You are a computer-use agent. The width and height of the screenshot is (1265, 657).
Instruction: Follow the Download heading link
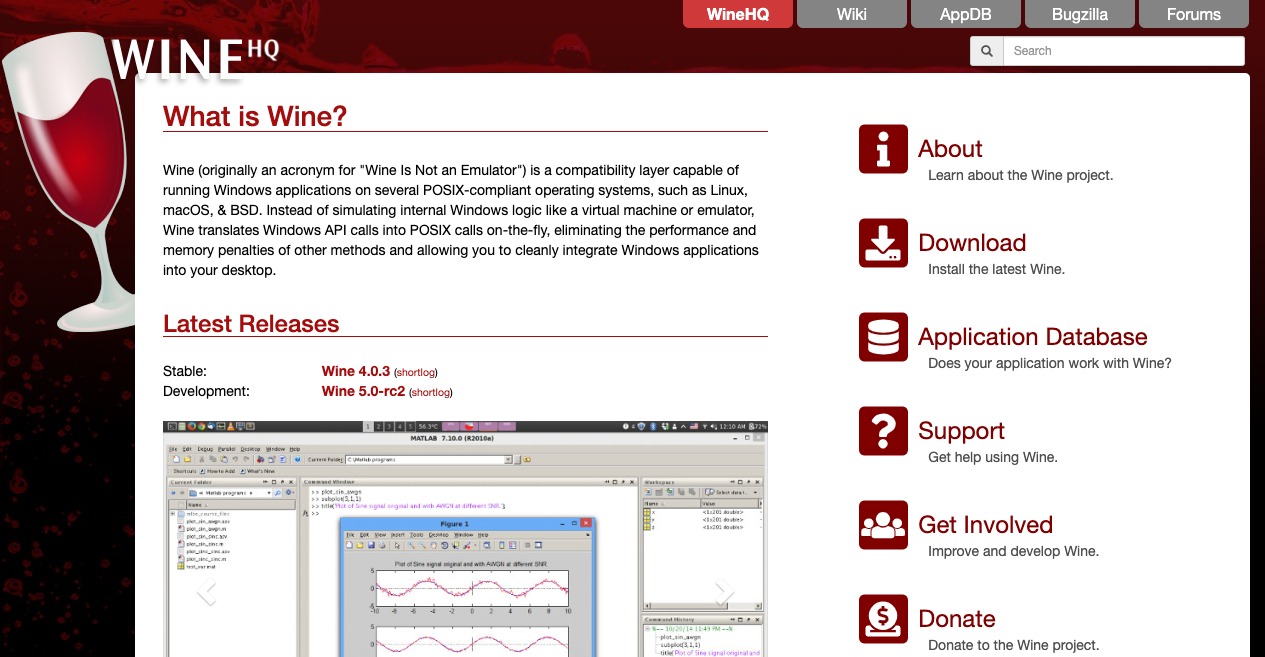pyautogui.click(x=972, y=243)
